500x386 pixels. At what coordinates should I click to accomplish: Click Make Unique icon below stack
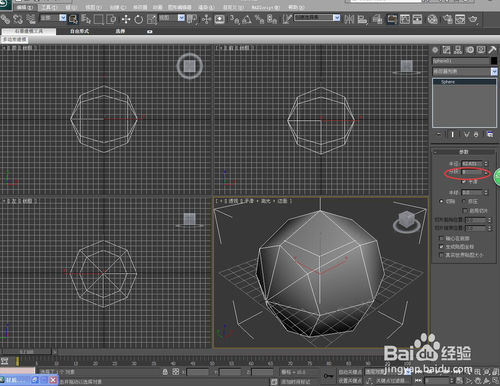[466, 134]
